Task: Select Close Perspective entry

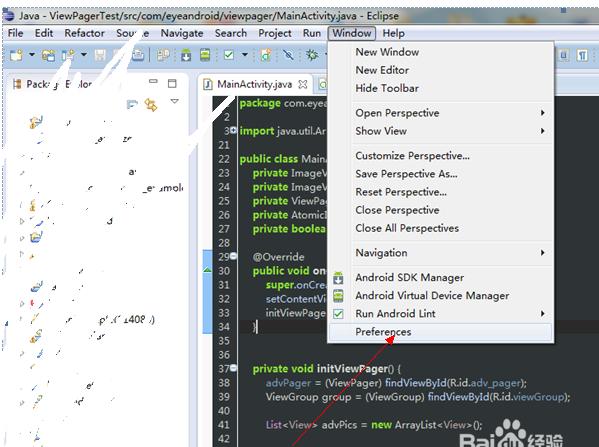Action: point(441,210)
